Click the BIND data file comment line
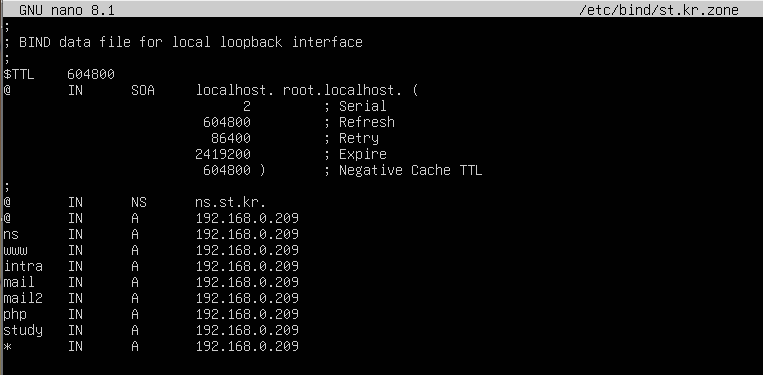 [191, 42]
